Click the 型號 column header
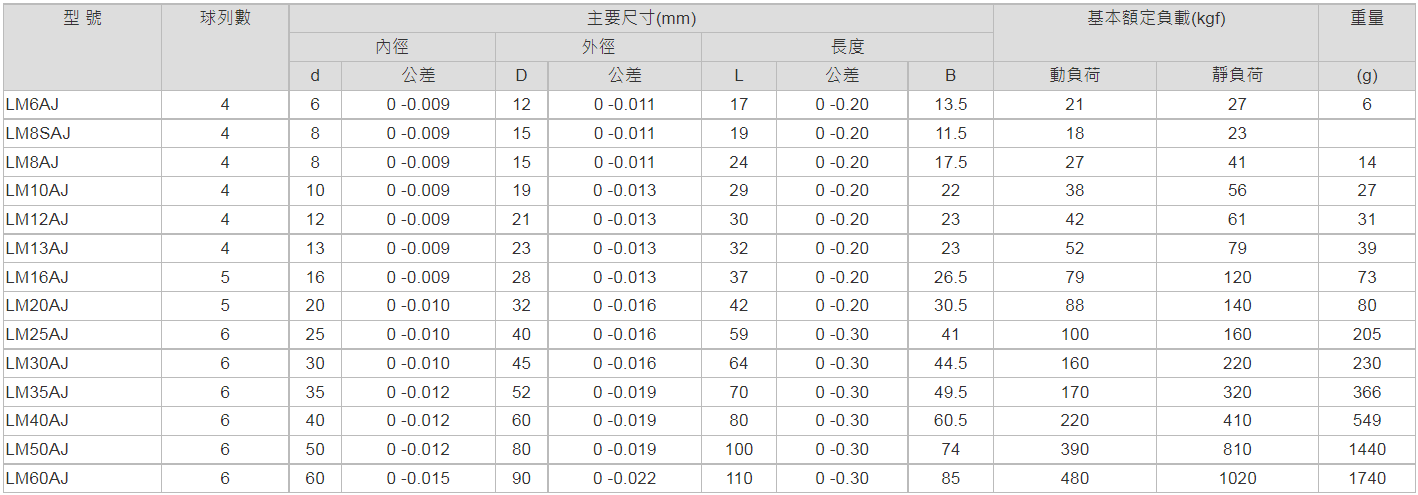This screenshot has width=1418, height=495. coord(82,18)
